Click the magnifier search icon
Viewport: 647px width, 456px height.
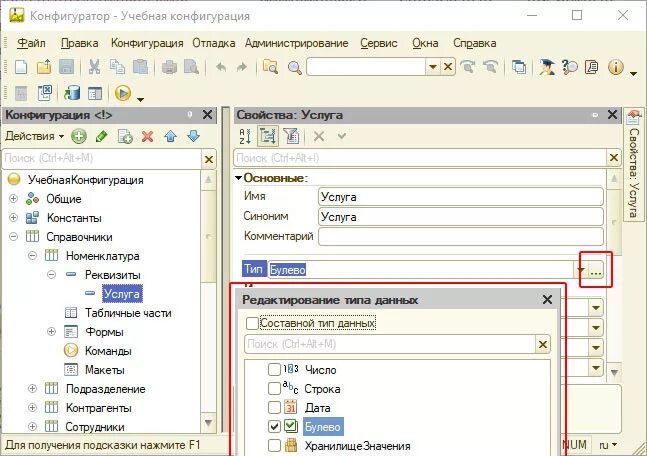(x=294, y=67)
